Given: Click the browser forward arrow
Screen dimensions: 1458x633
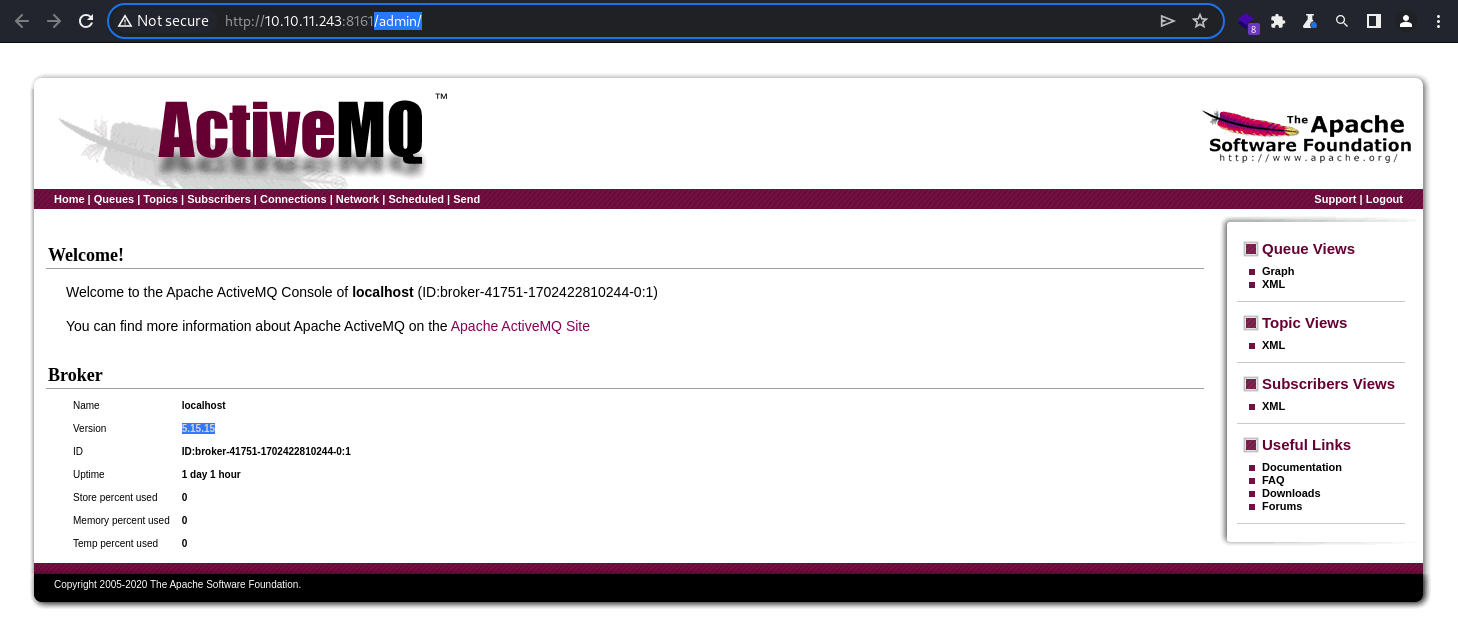Looking at the screenshot, I should [x=54, y=21].
